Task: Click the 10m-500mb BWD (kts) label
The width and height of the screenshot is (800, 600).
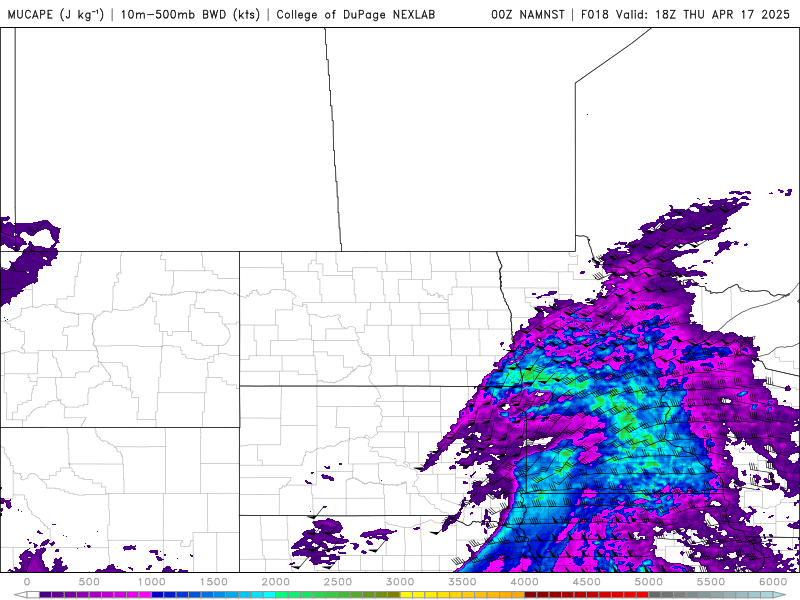Action: tap(190, 14)
